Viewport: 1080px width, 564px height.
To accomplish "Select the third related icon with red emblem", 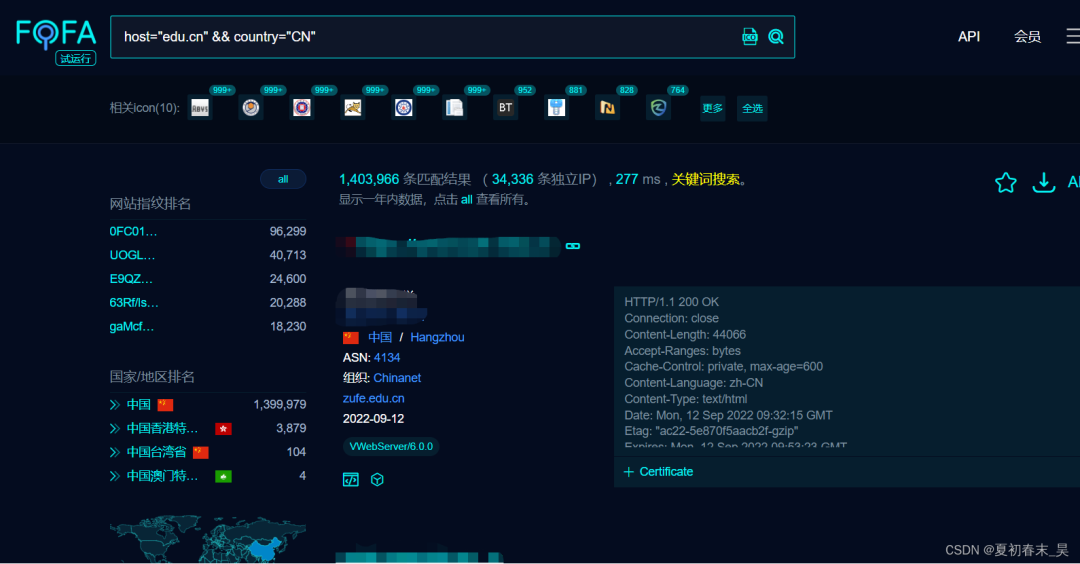I will point(302,107).
